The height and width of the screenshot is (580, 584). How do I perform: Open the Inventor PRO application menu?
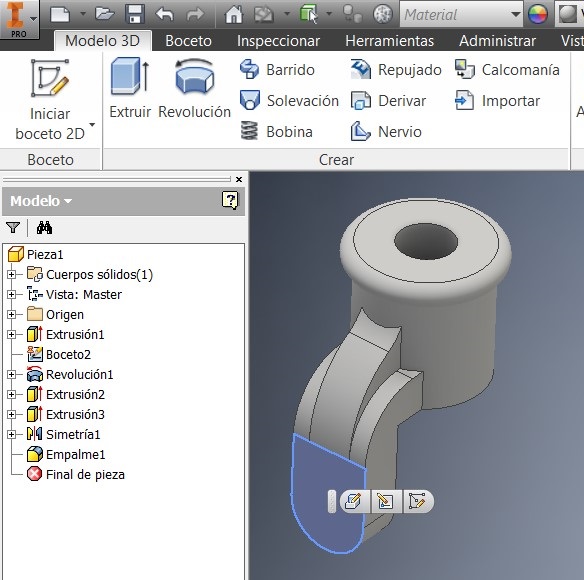coord(19,19)
